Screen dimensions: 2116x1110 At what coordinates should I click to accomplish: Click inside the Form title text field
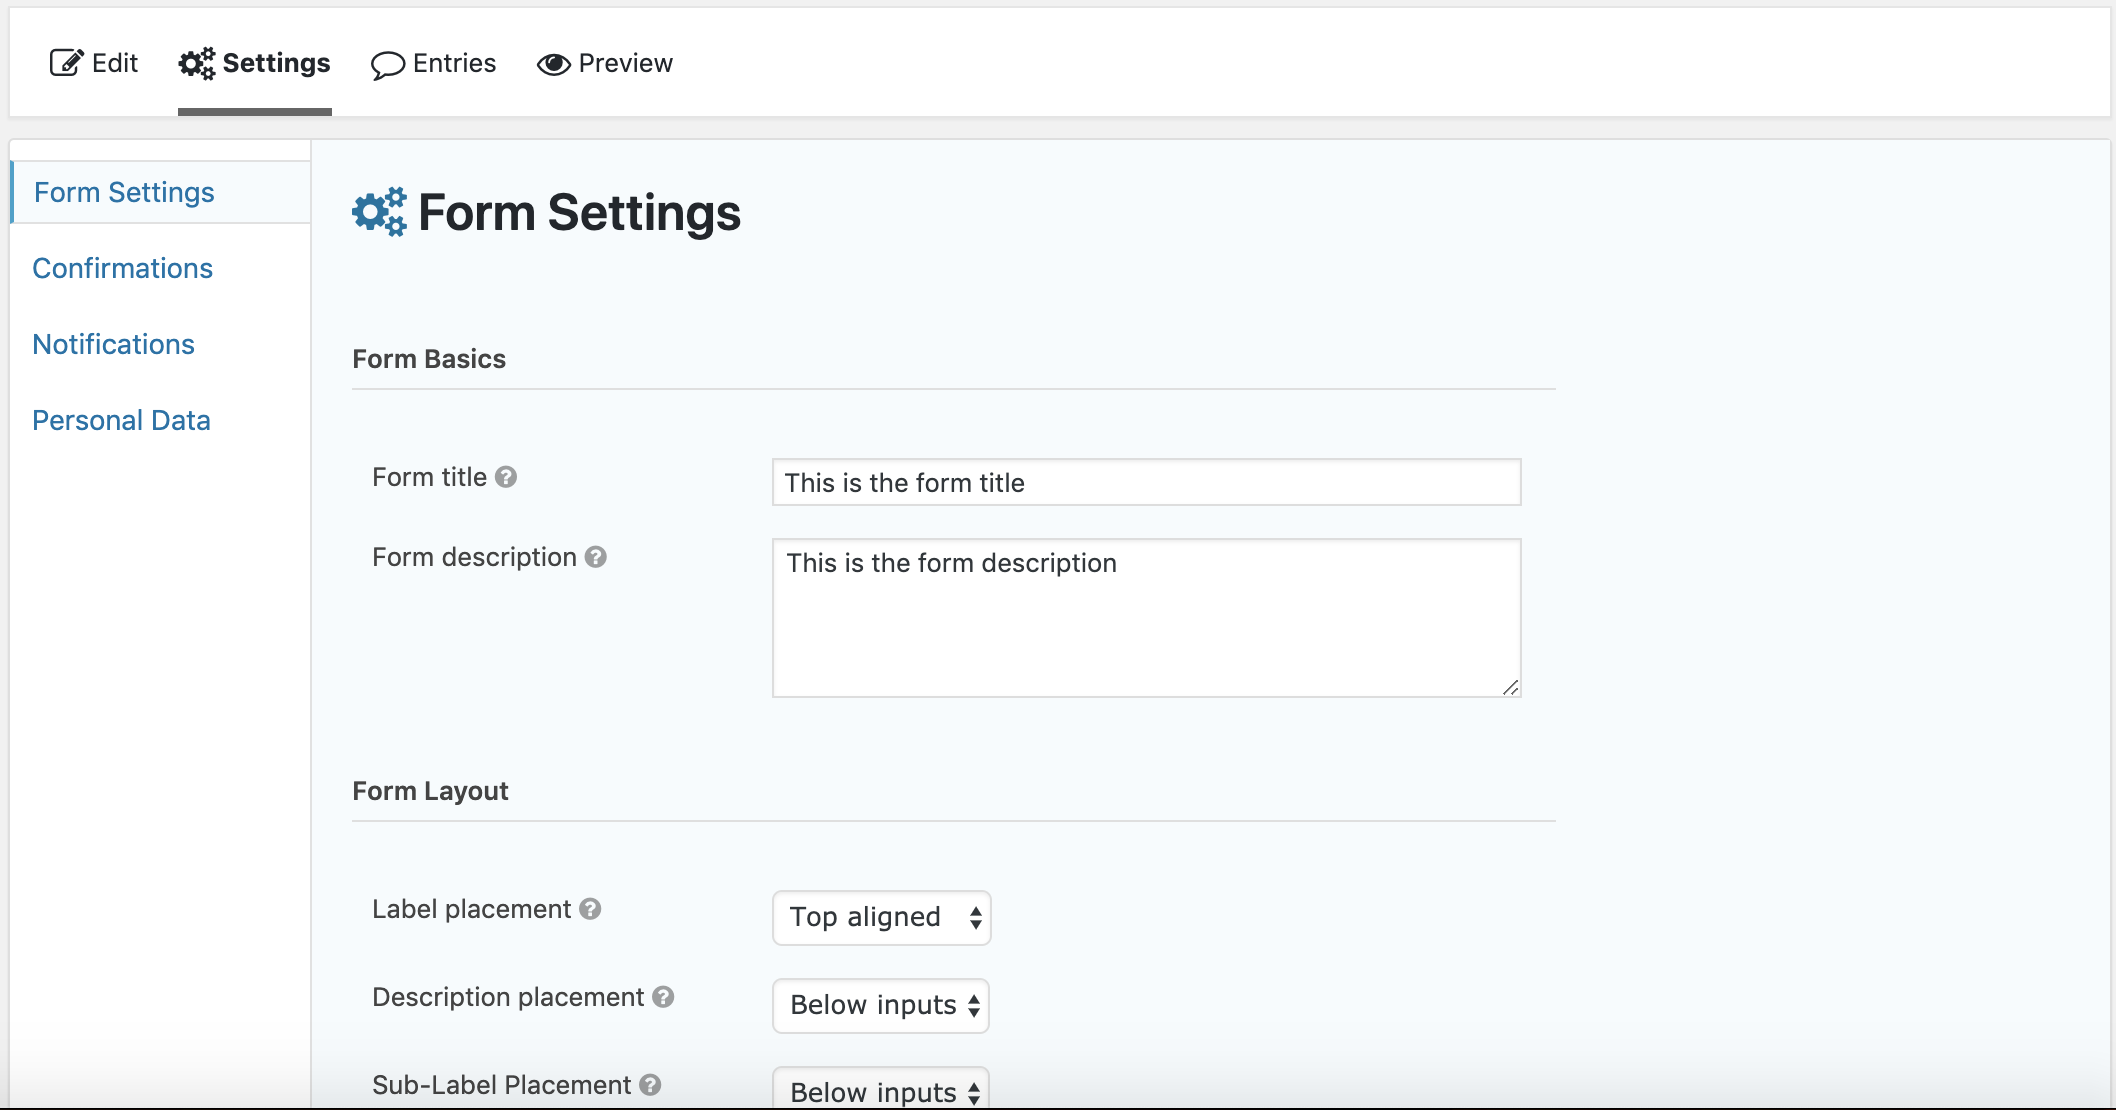tap(1146, 482)
